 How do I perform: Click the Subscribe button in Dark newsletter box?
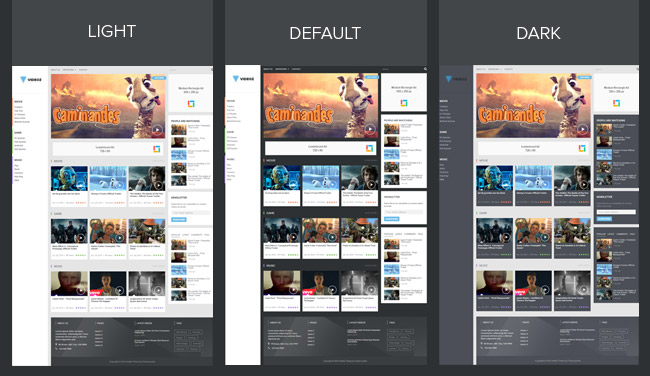604,218
